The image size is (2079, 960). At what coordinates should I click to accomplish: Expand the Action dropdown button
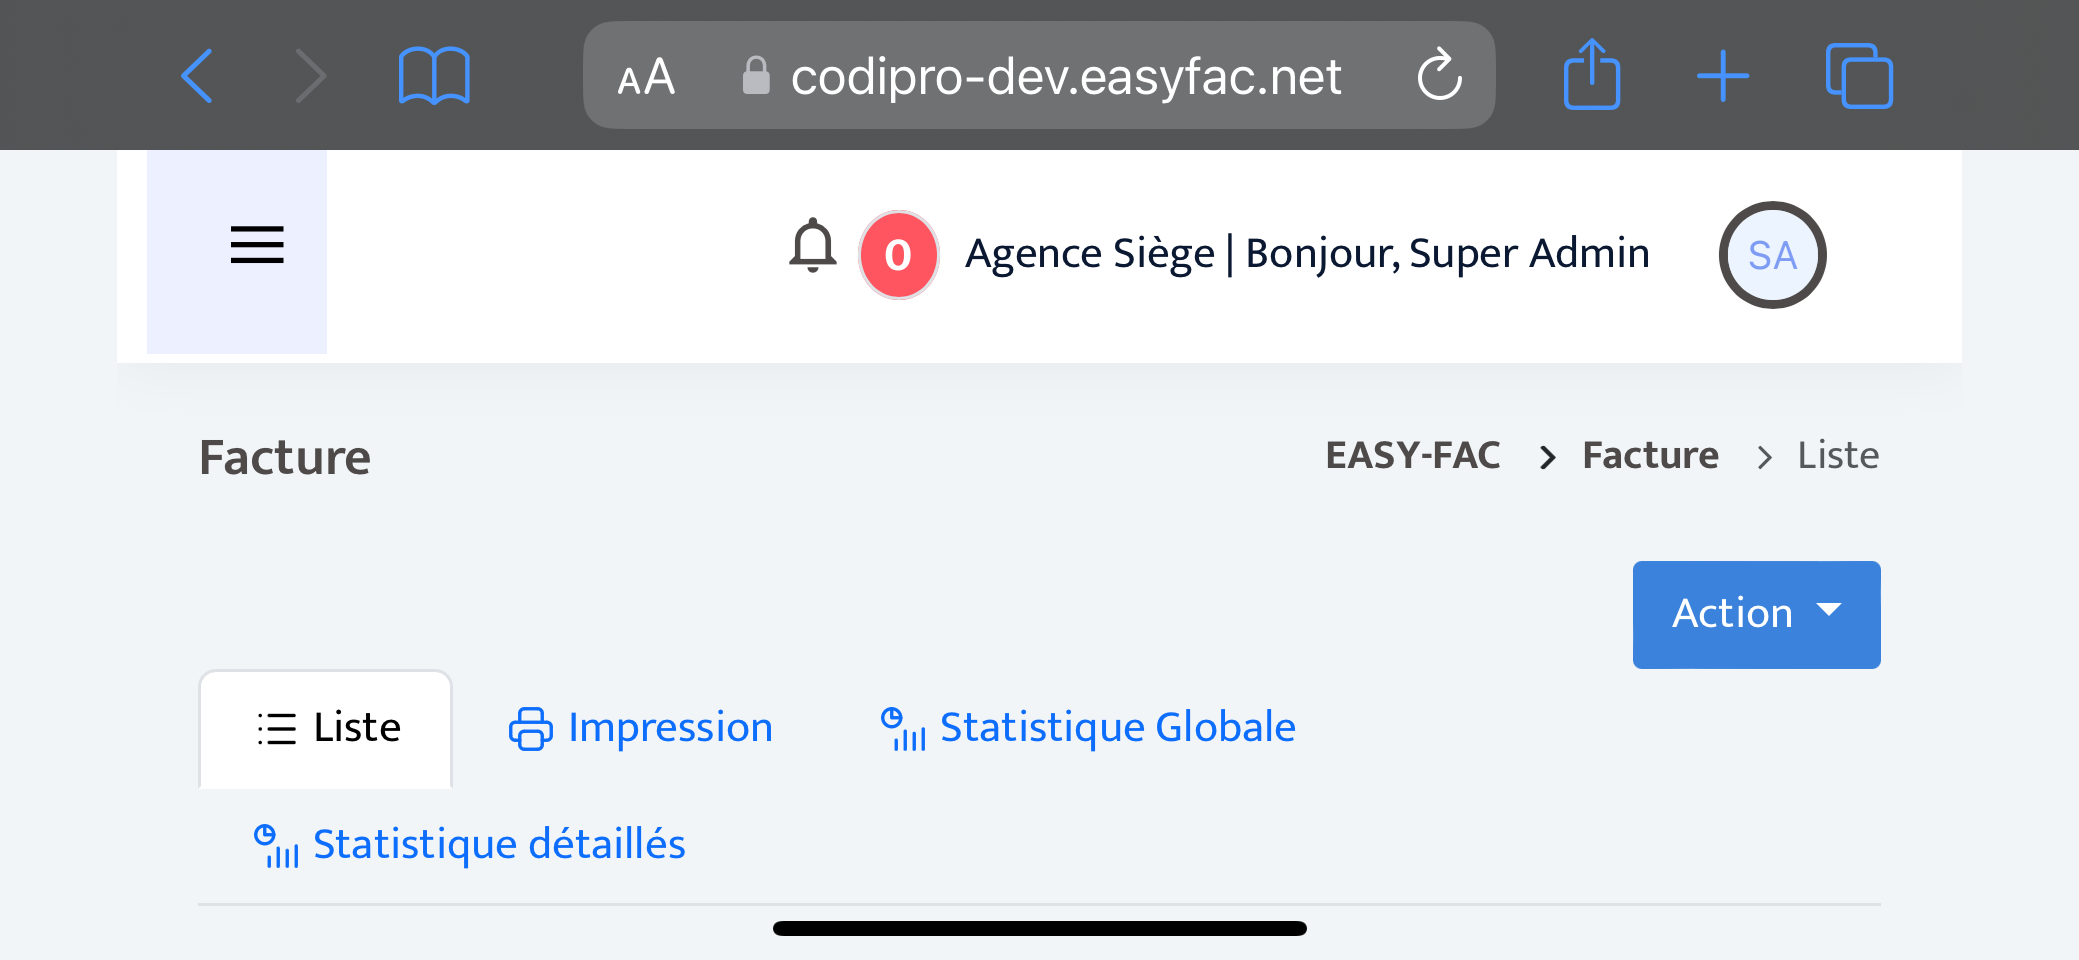click(x=1756, y=614)
